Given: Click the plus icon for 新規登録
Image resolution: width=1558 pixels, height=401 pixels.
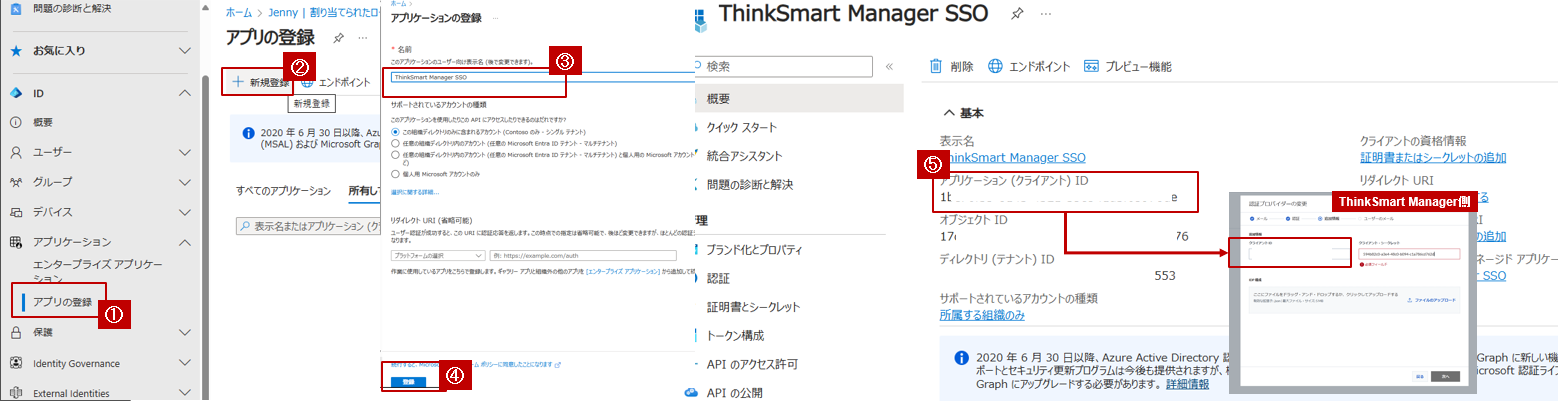Looking at the screenshot, I should pyautogui.click(x=238, y=81).
